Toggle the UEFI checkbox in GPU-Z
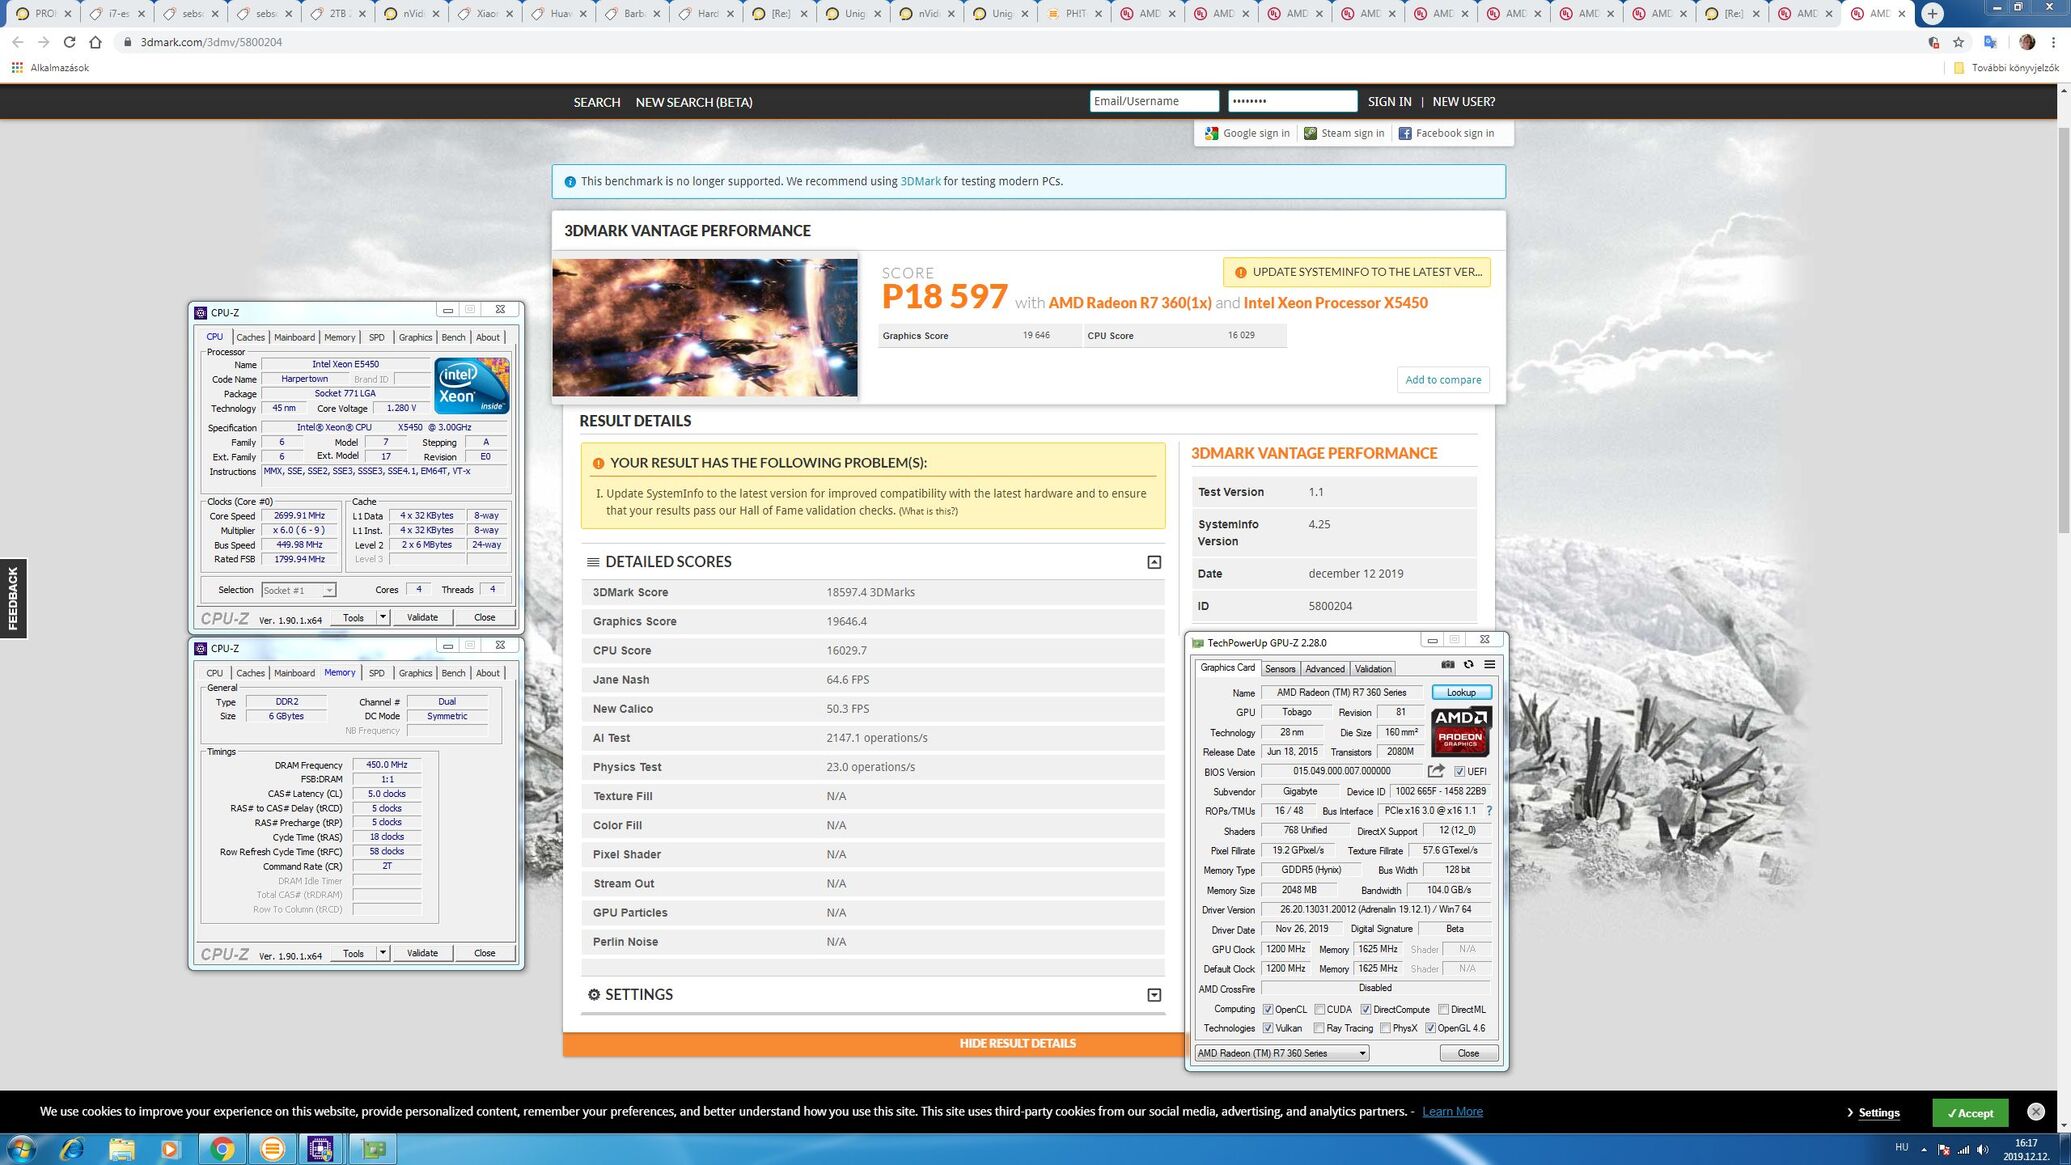Screen dimensions: 2071x1165 (1459, 771)
